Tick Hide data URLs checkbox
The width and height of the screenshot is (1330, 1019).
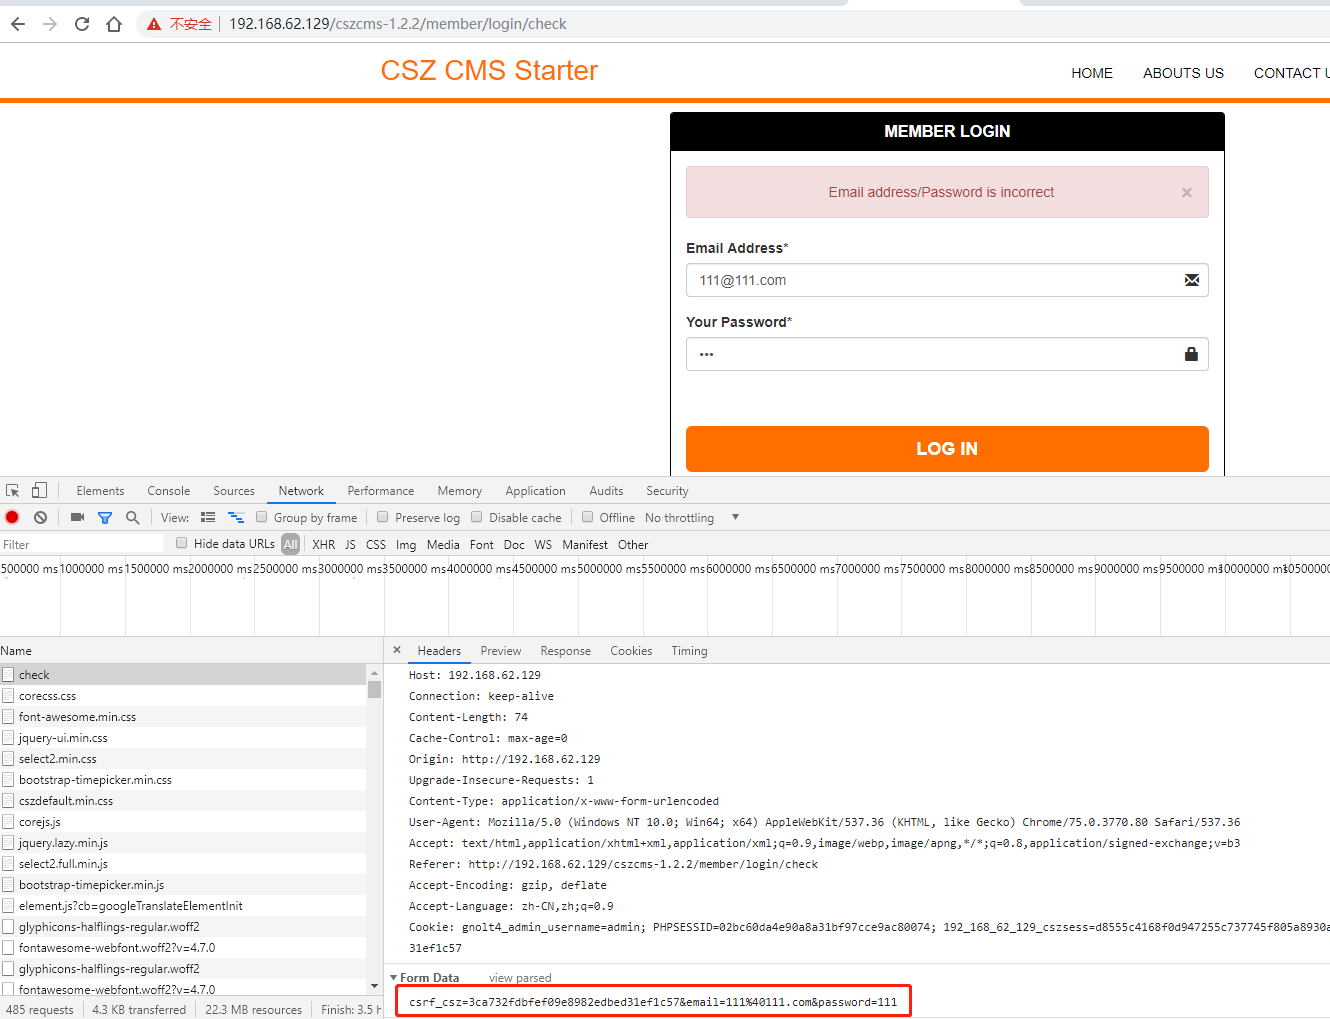coord(181,543)
